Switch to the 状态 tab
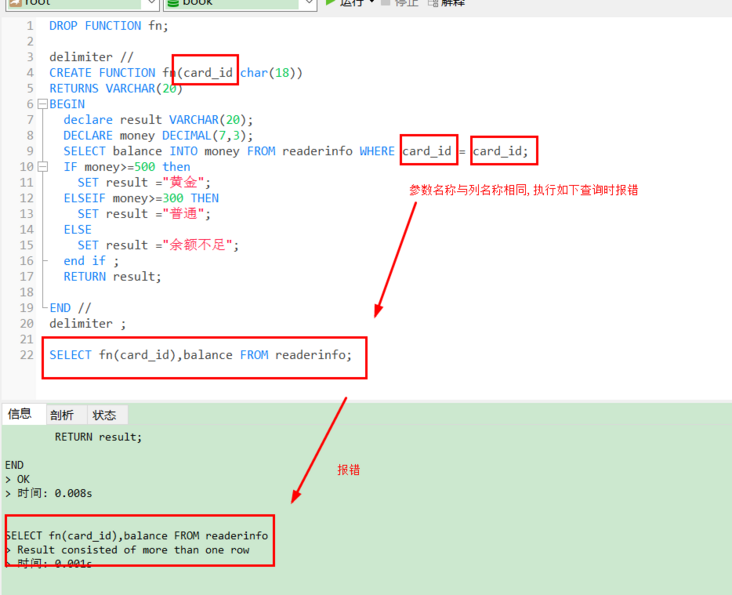 click(104, 415)
